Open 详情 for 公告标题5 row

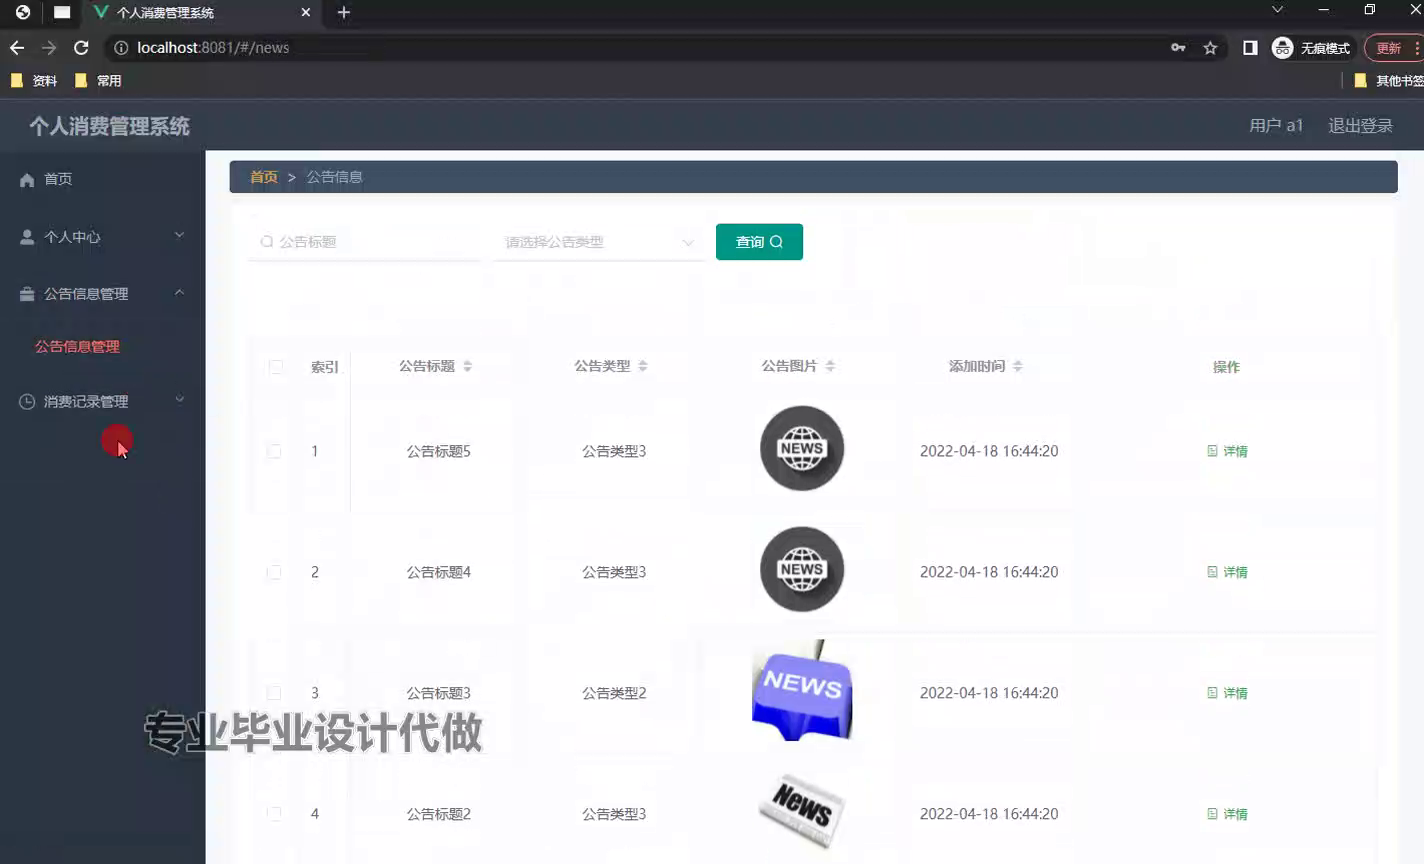coord(1227,452)
